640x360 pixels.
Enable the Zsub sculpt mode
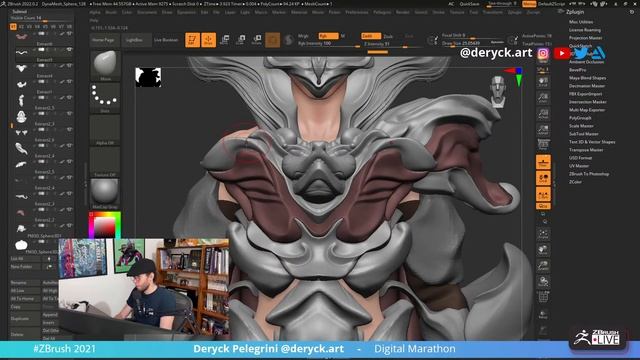388,36
